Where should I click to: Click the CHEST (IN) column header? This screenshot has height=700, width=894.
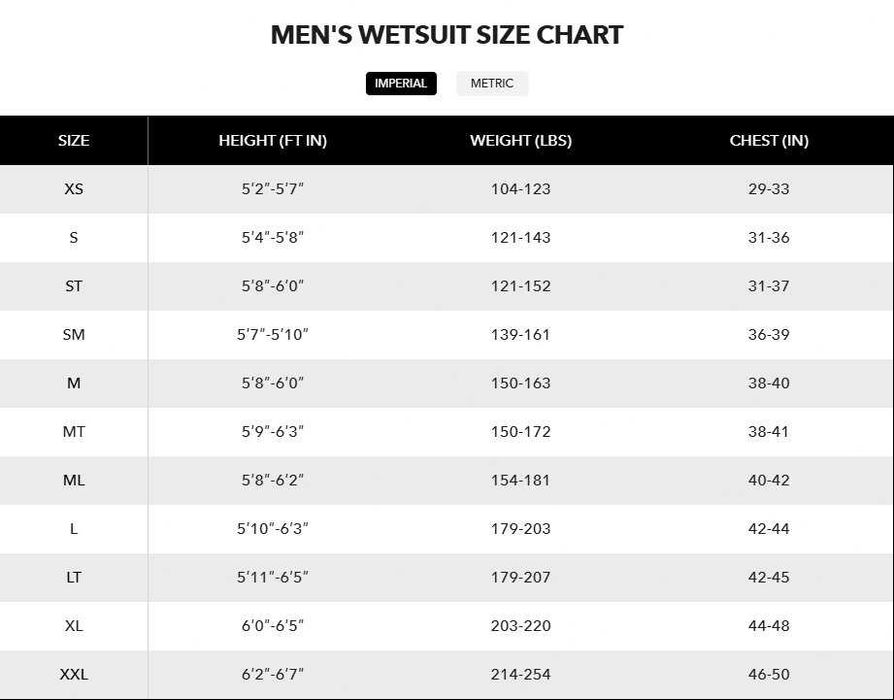point(769,141)
